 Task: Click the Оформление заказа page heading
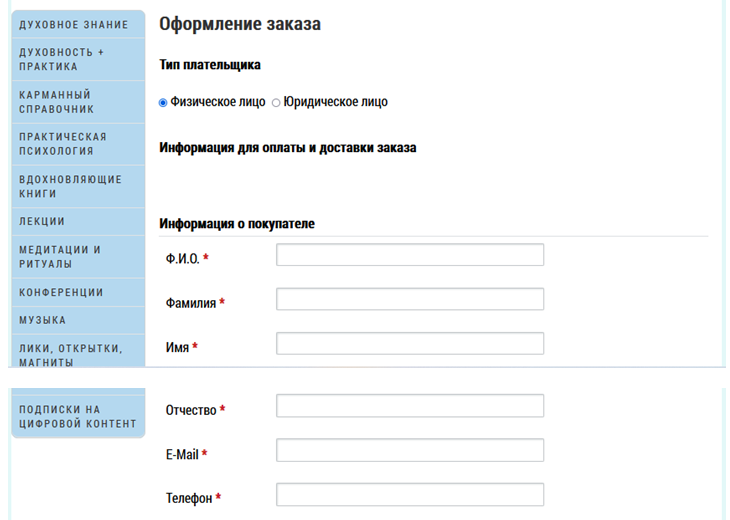point(240,24)
